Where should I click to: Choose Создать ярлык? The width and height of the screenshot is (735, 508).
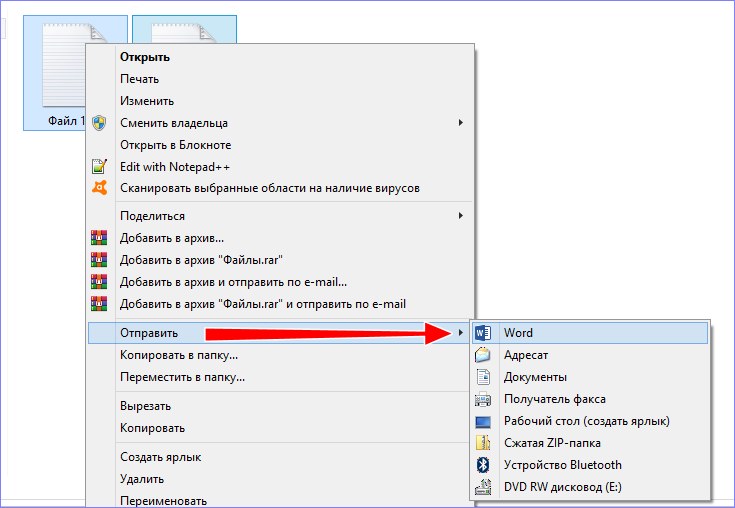[x=280, y=457]
